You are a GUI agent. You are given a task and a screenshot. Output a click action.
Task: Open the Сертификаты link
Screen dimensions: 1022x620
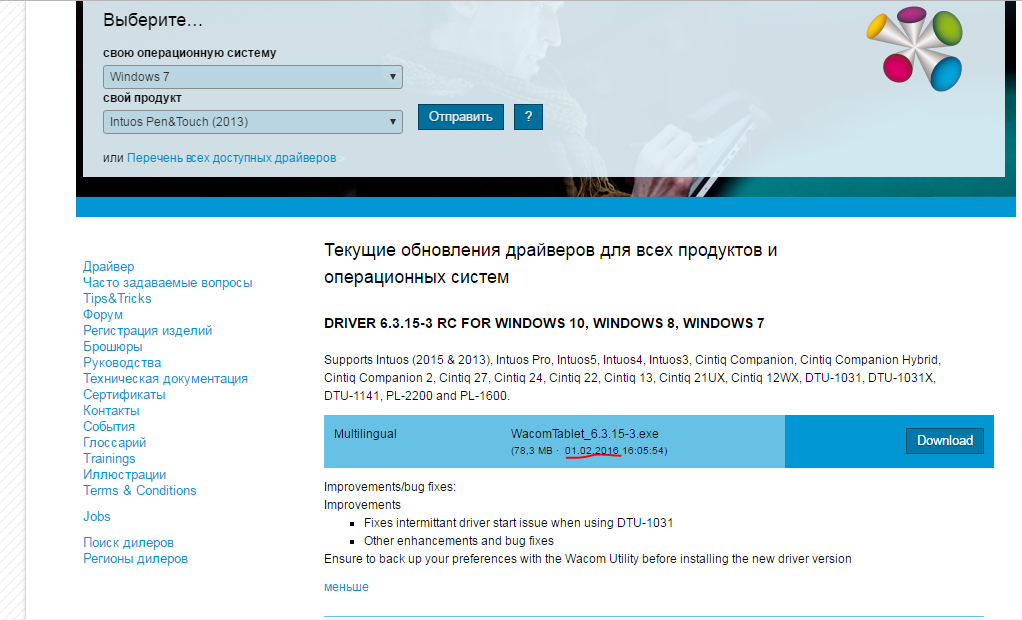point(124,394)
